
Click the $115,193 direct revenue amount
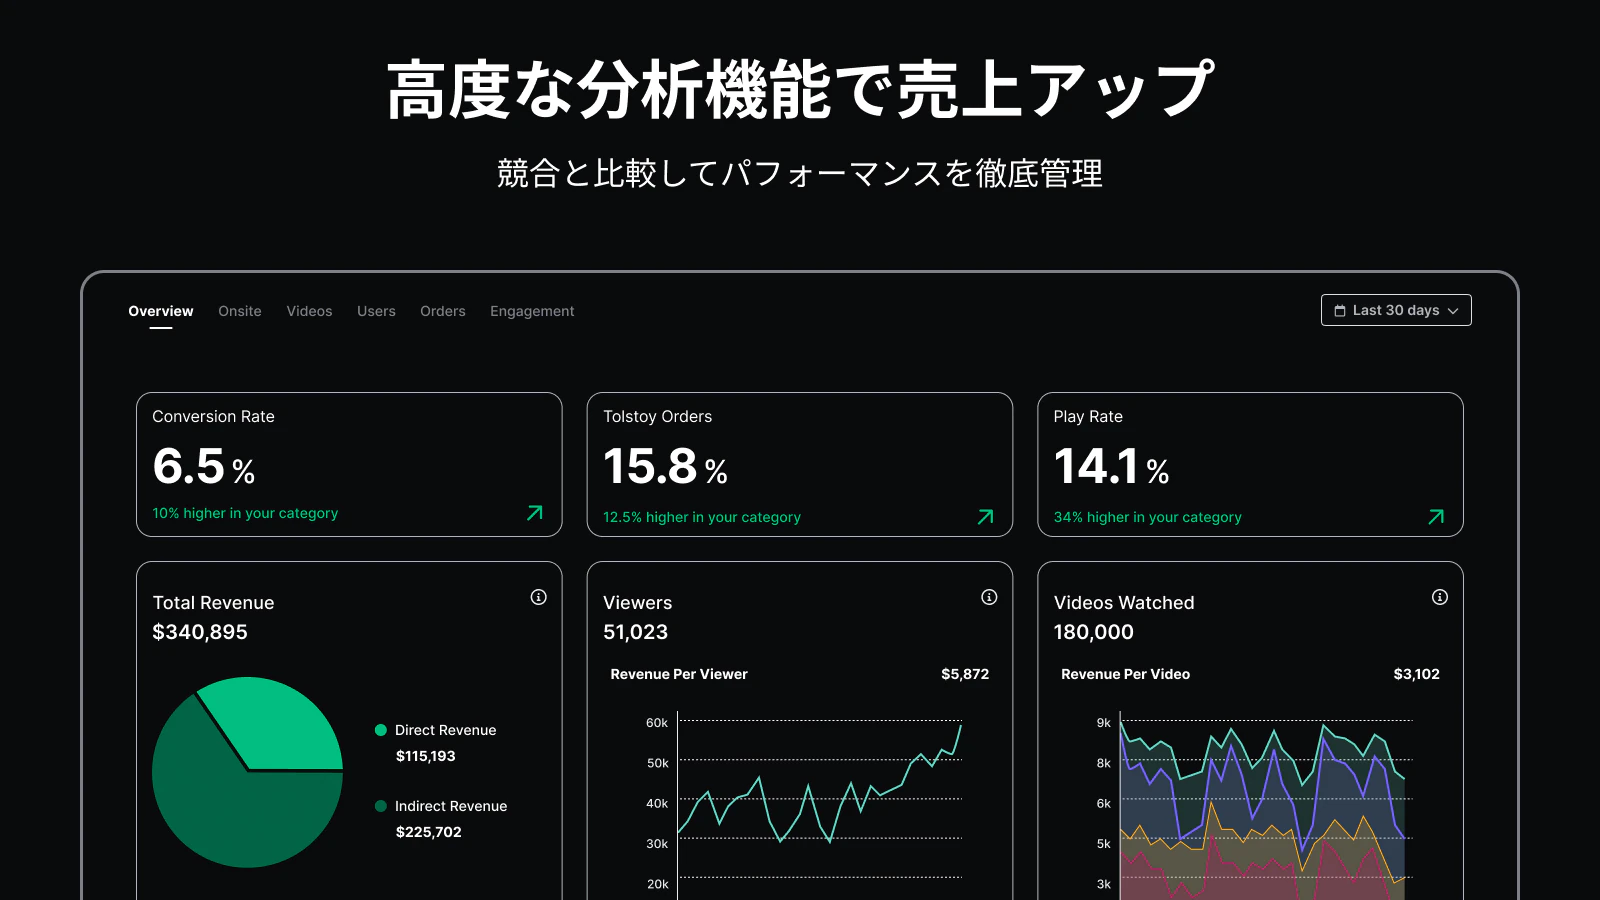(x=425, y=756)
